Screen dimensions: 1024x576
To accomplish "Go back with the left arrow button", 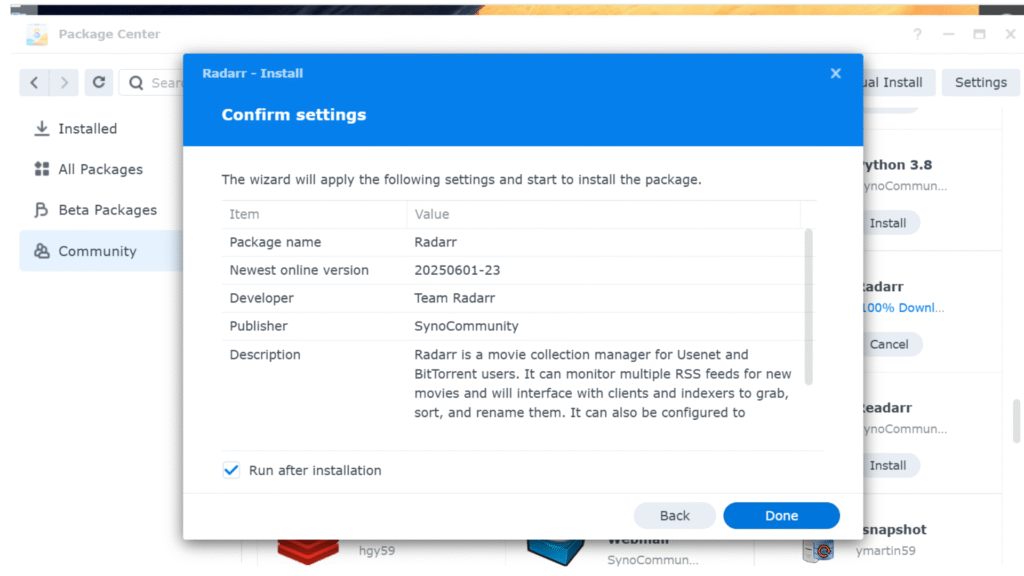I will tap(34, 82).
